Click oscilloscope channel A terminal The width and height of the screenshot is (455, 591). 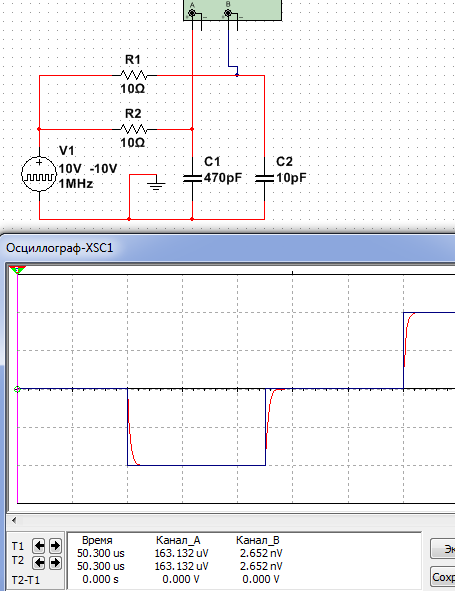(x=192, y=13)
